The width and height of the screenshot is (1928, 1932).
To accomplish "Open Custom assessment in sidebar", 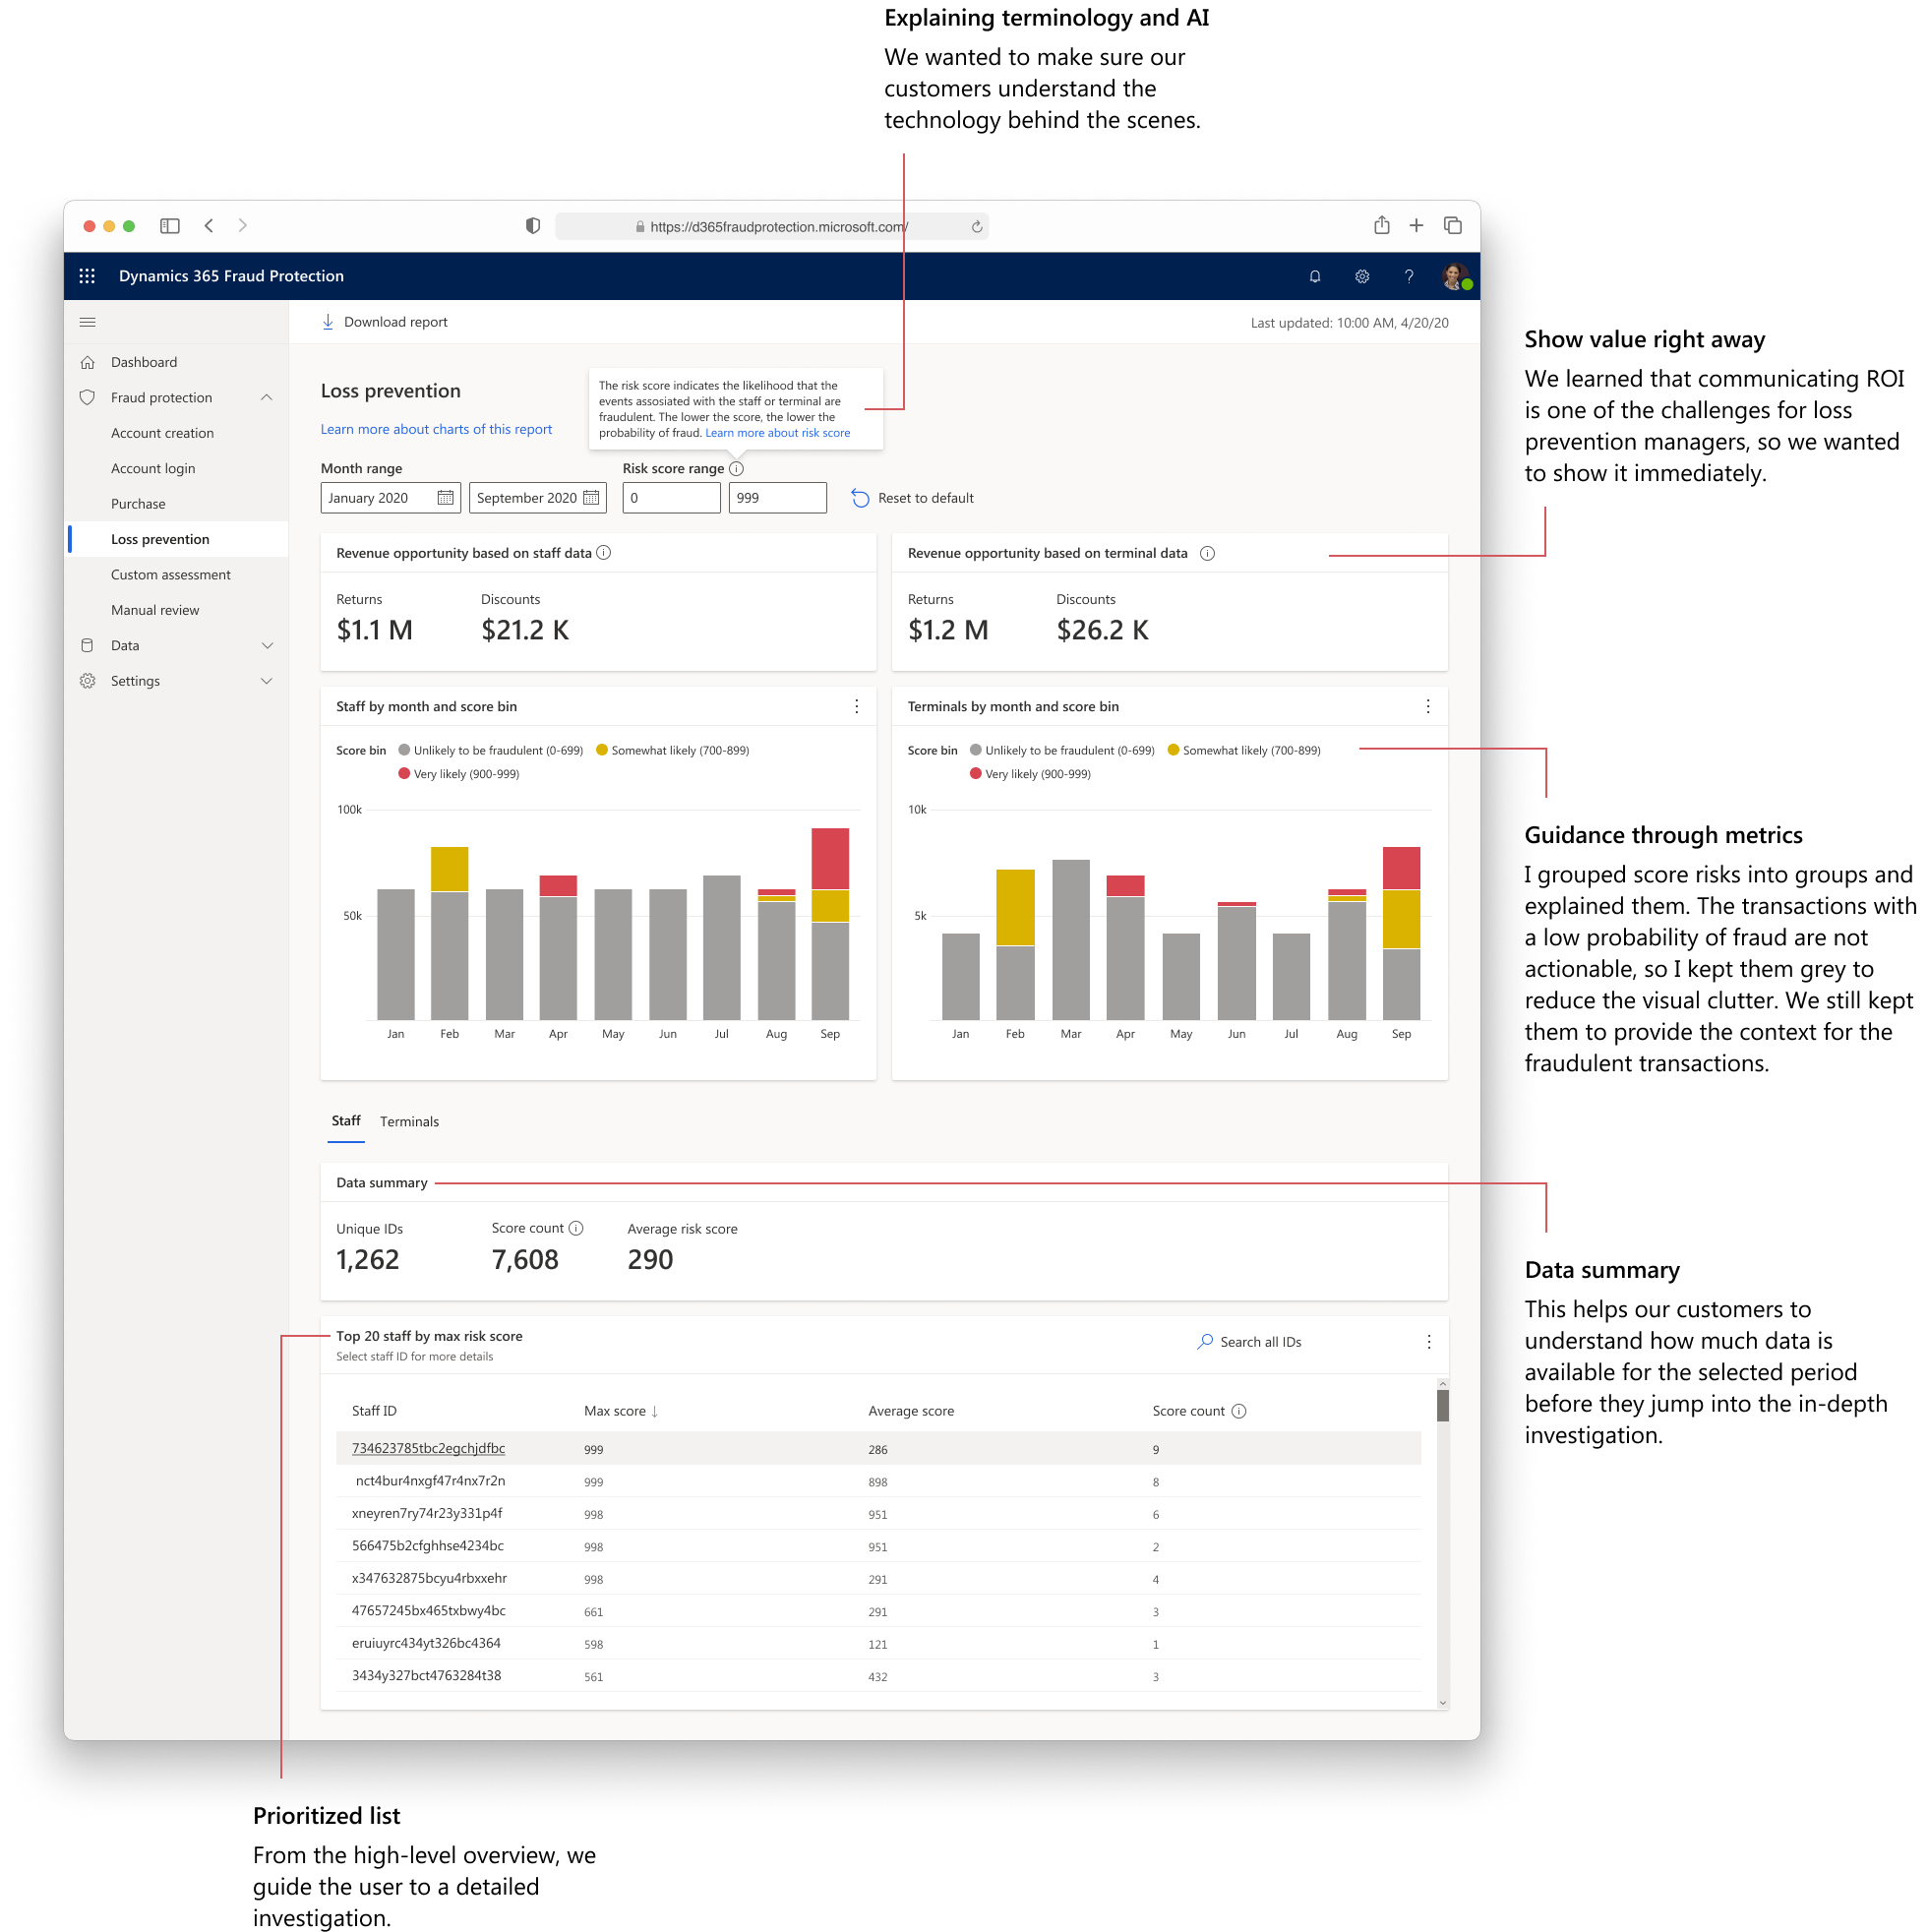I will click(x=170, y=575).
